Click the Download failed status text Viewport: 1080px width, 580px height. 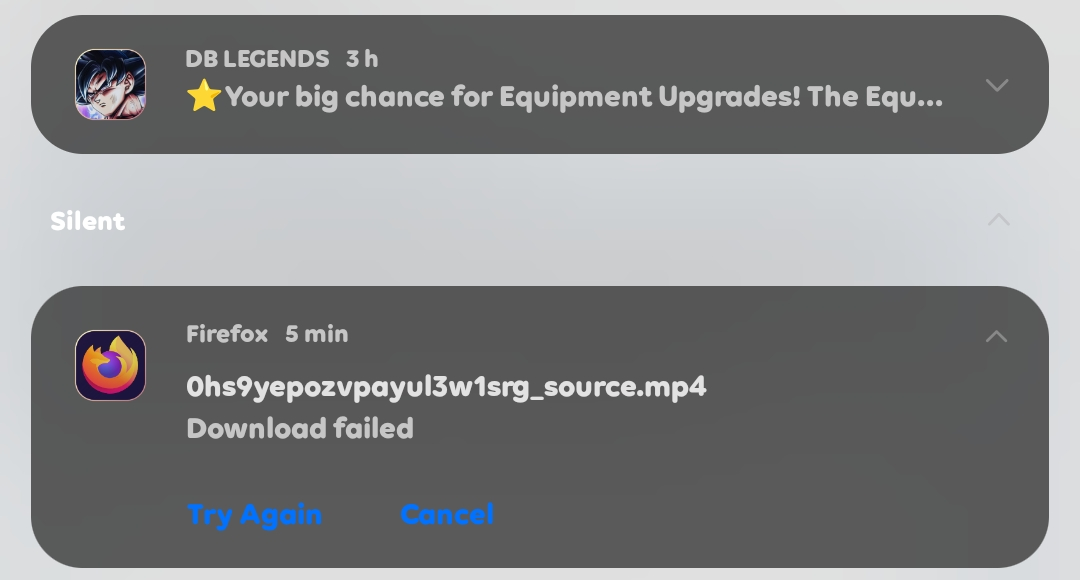pos(300,428)
